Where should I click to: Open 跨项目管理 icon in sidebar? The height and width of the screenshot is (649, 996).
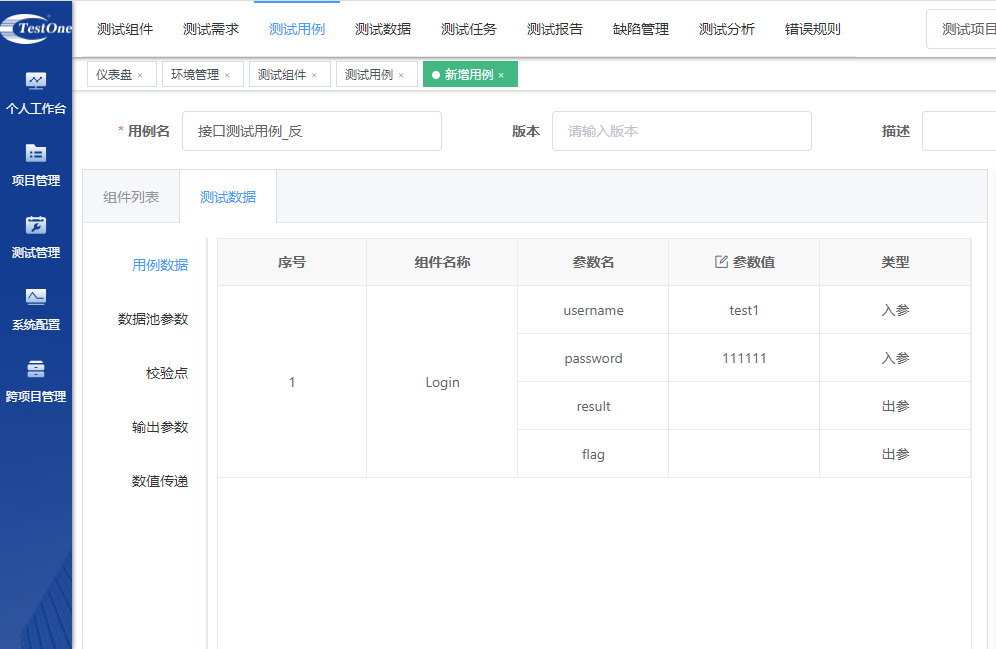pyautogui.click(x=36, y=369)
